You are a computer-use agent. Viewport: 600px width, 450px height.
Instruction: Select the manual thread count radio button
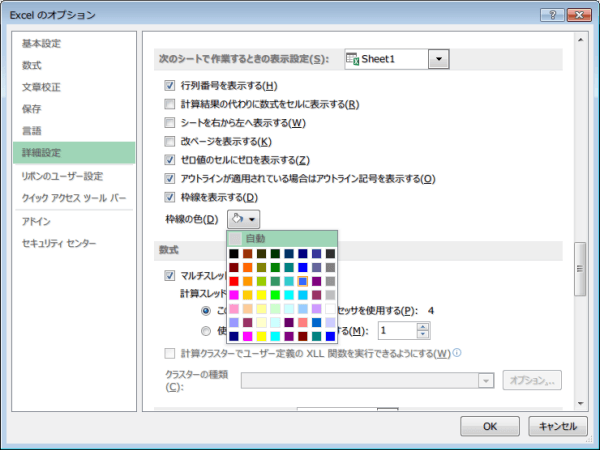(x=206, y=331)
